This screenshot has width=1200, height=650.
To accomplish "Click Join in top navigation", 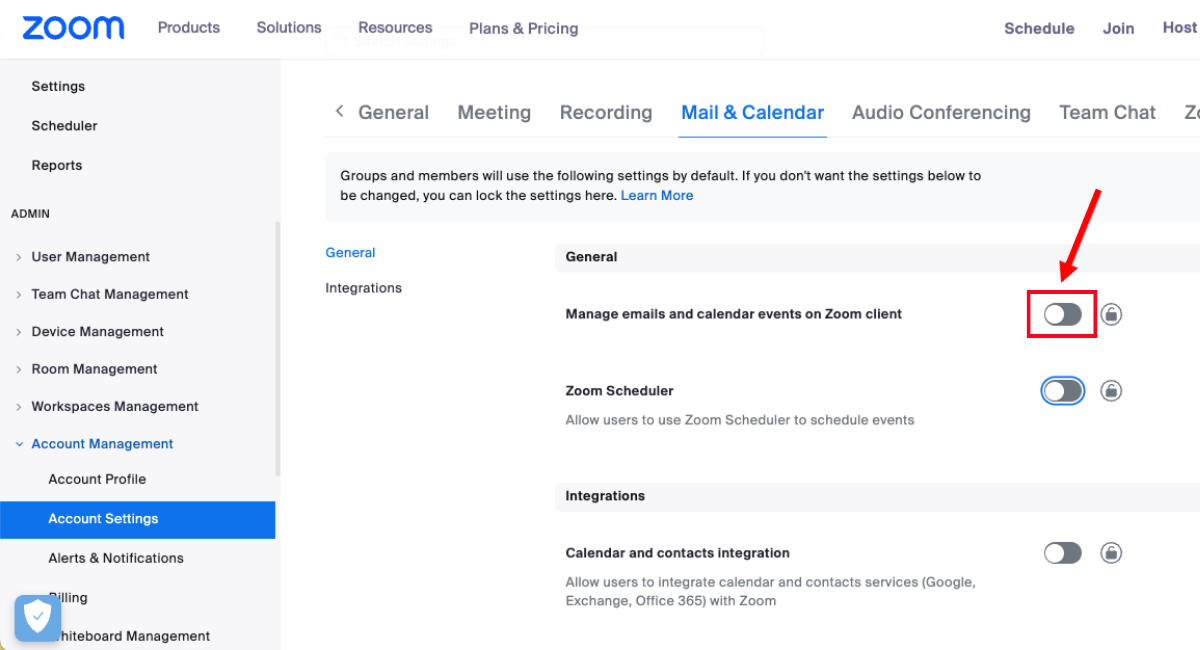I will 1118,28.
